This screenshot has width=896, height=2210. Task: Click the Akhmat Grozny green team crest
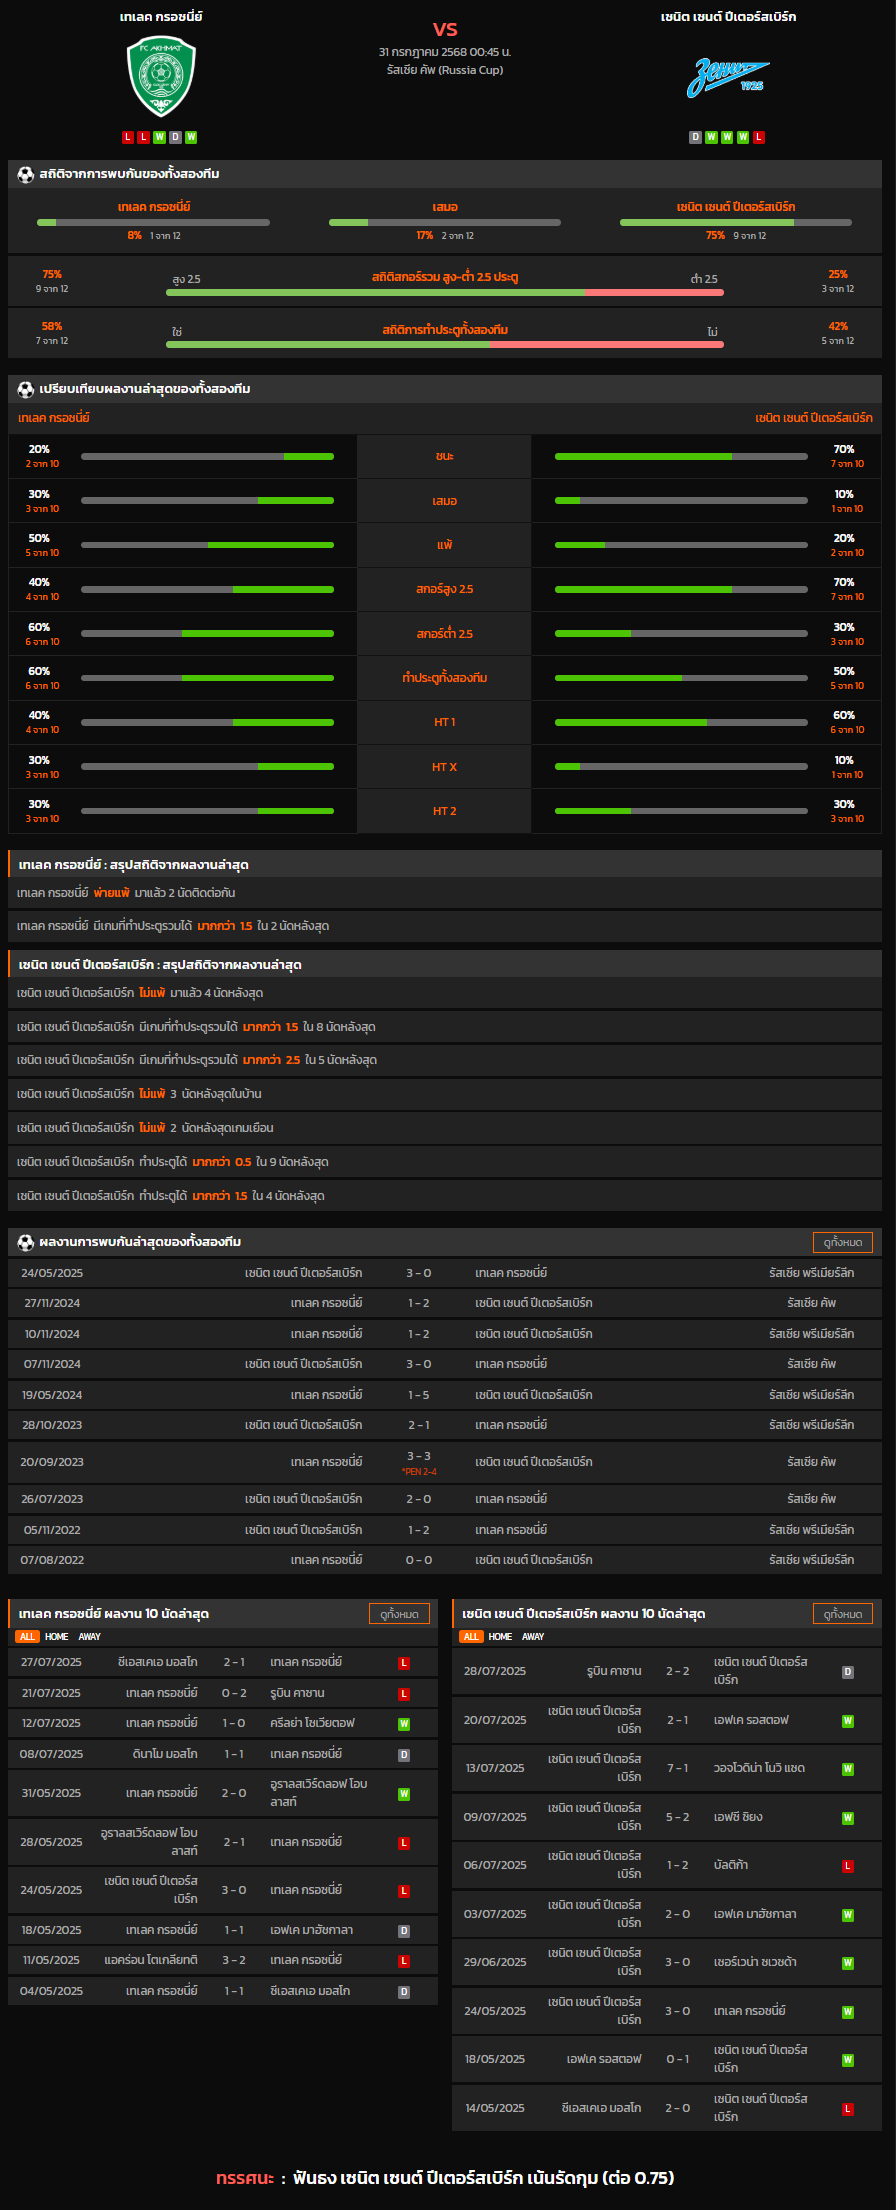[161, 76]
